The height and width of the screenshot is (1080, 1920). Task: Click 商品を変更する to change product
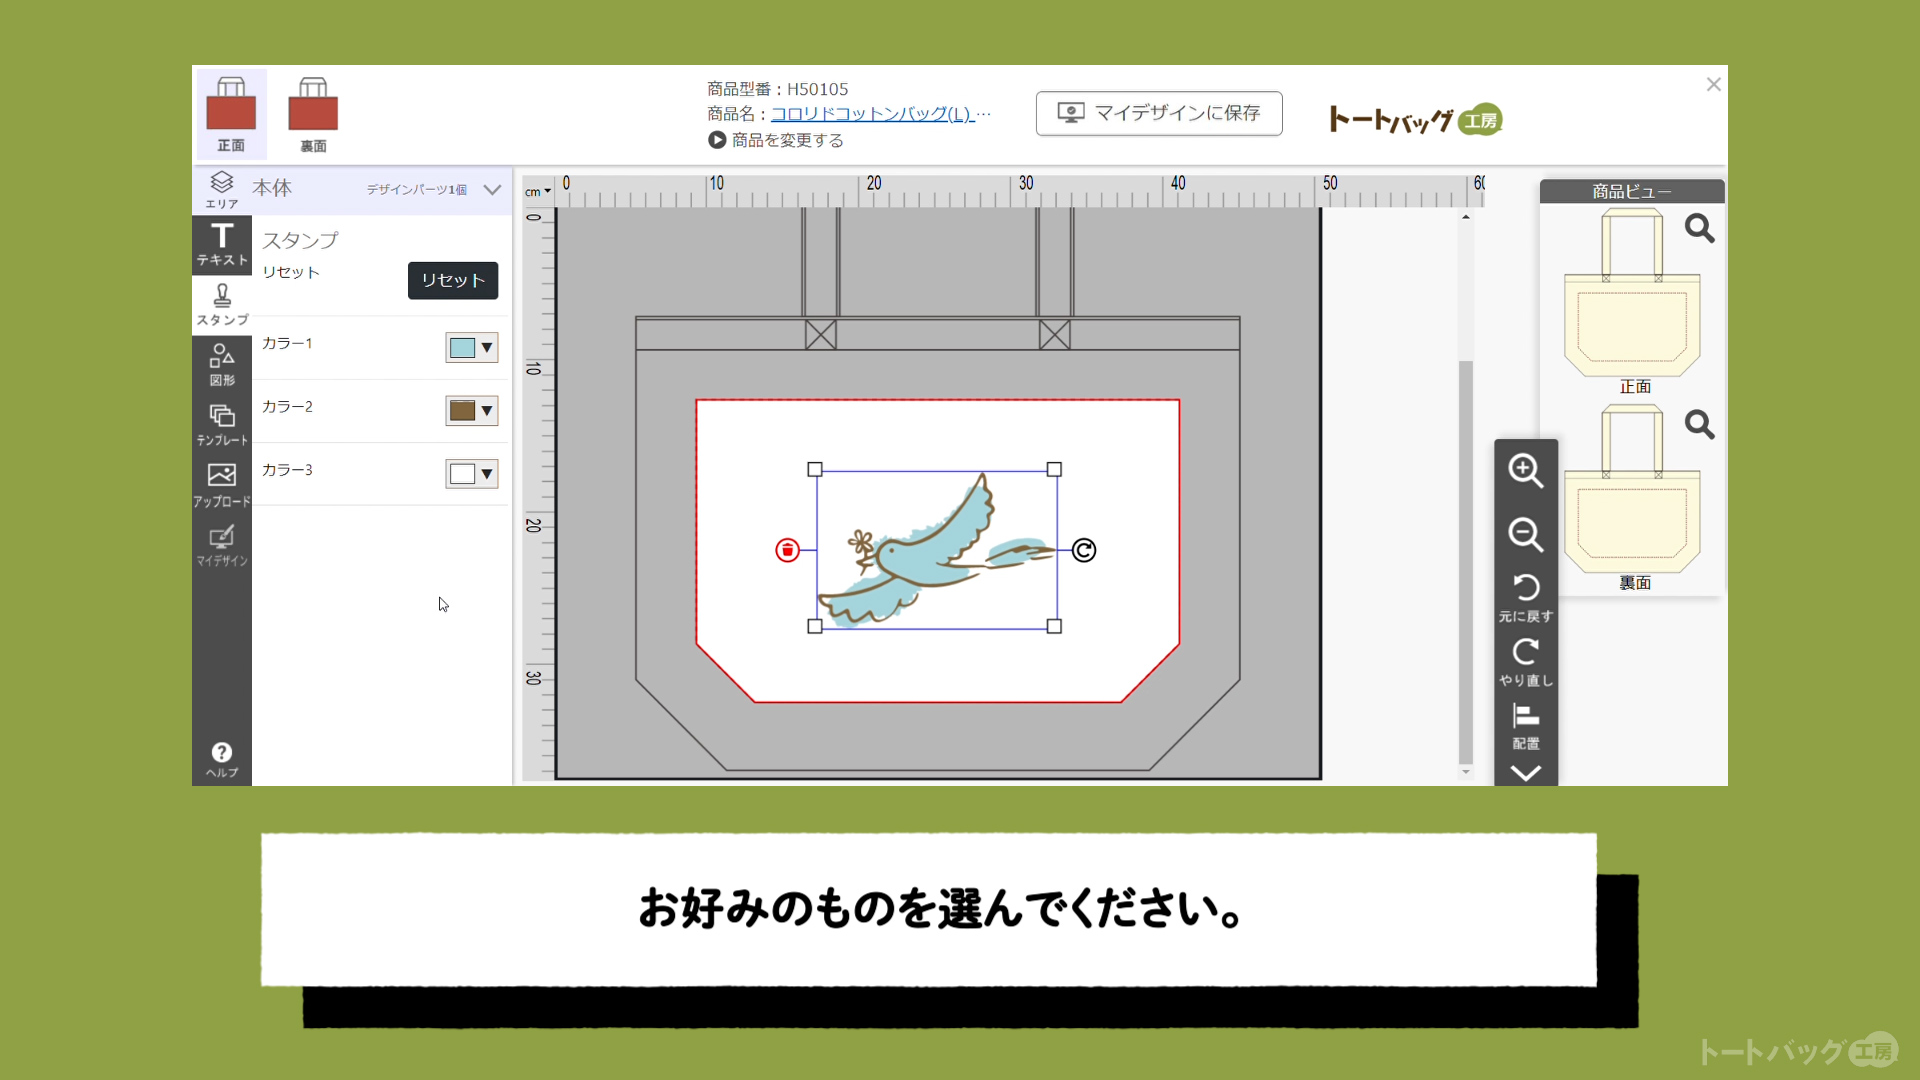(776, 140)
